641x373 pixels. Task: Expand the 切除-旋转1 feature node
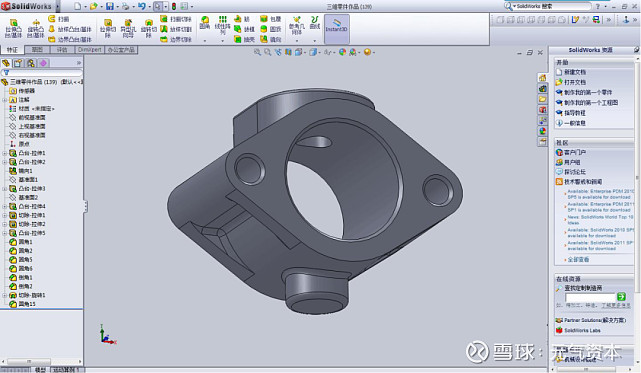(4, 295)
